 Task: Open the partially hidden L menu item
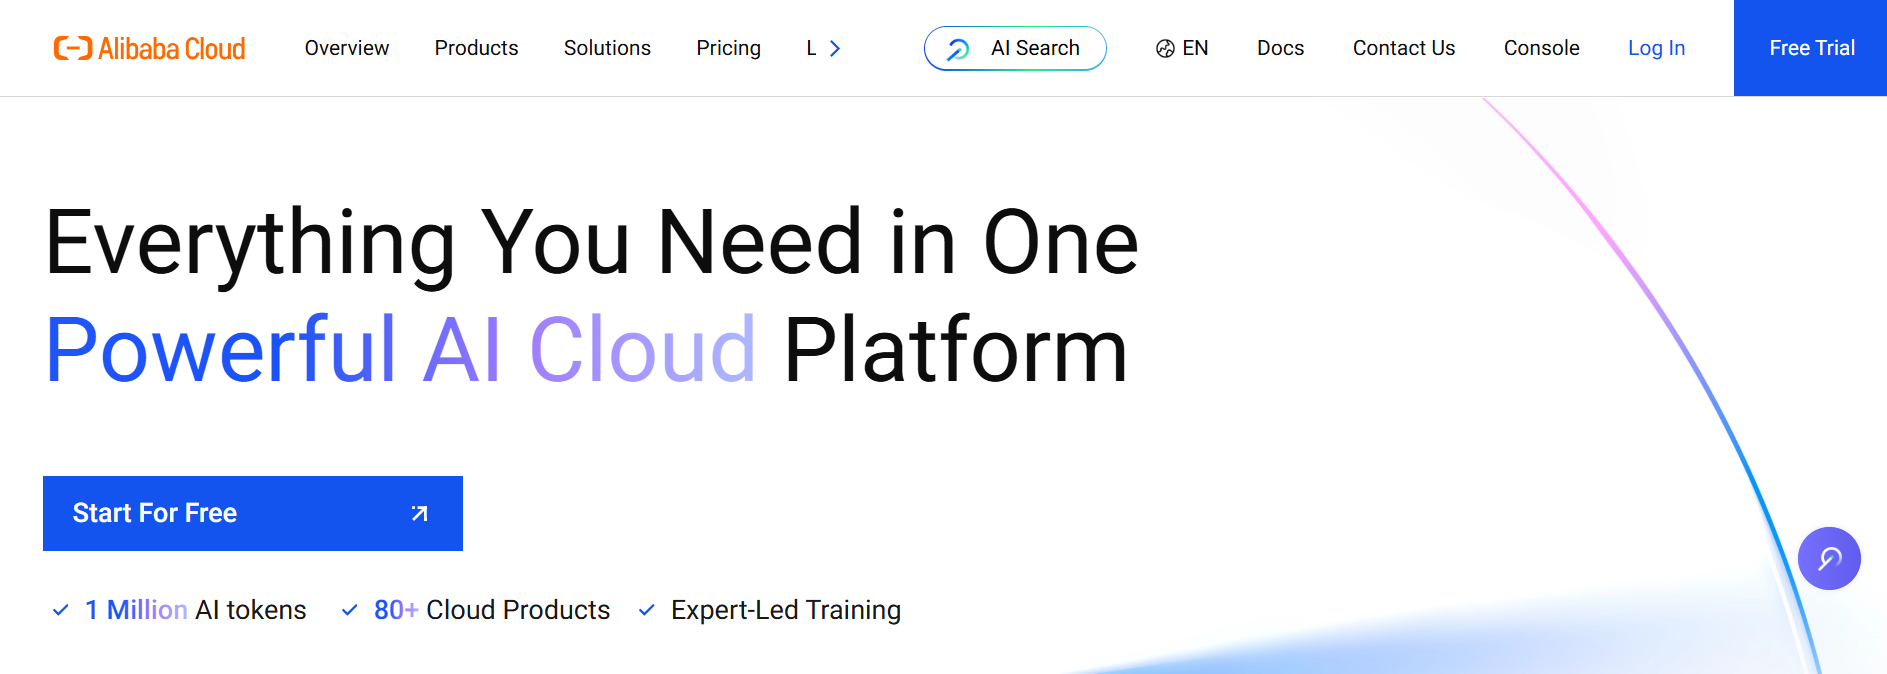click(811, 48)
